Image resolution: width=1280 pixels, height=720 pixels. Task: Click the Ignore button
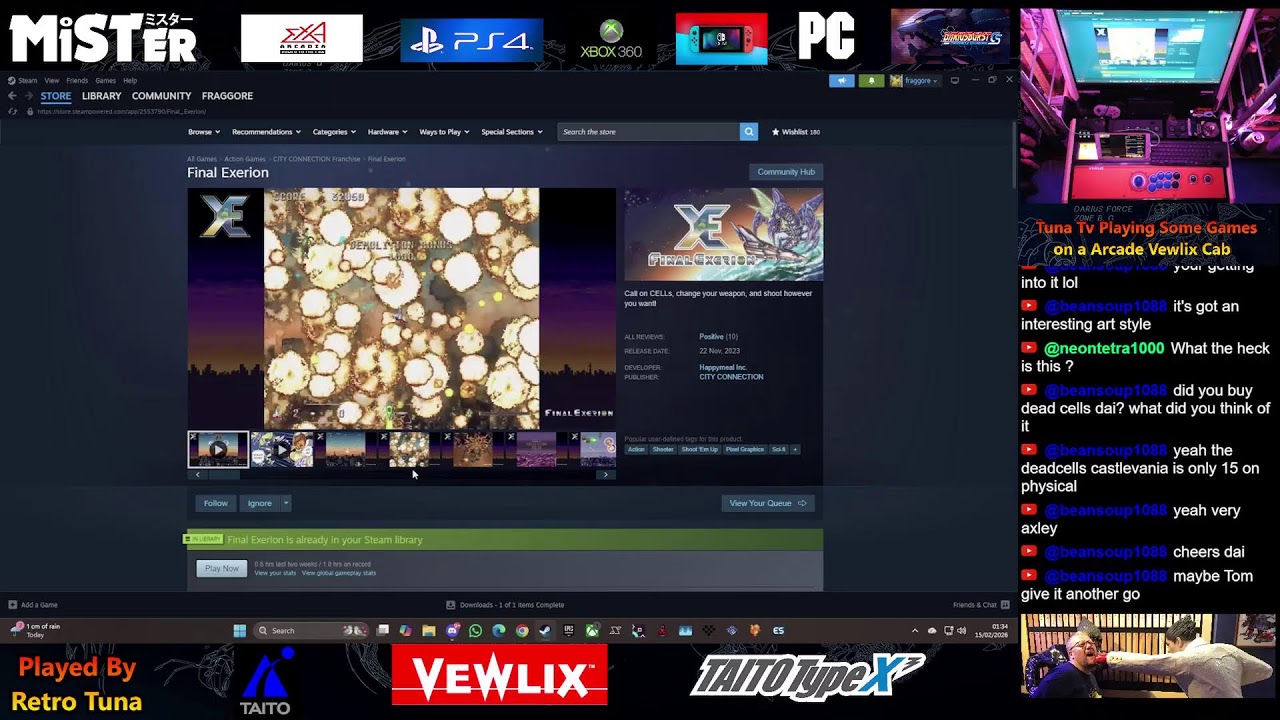coord(259,503)
